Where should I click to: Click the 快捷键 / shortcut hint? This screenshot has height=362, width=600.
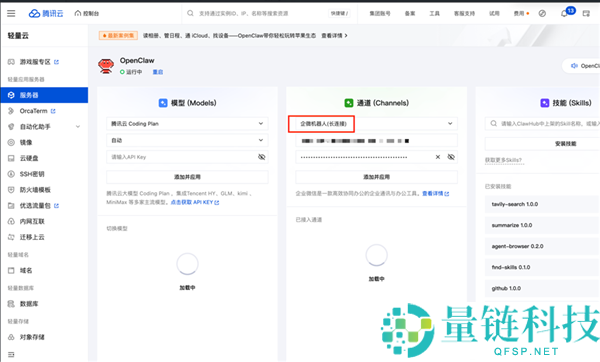(339, 13)
